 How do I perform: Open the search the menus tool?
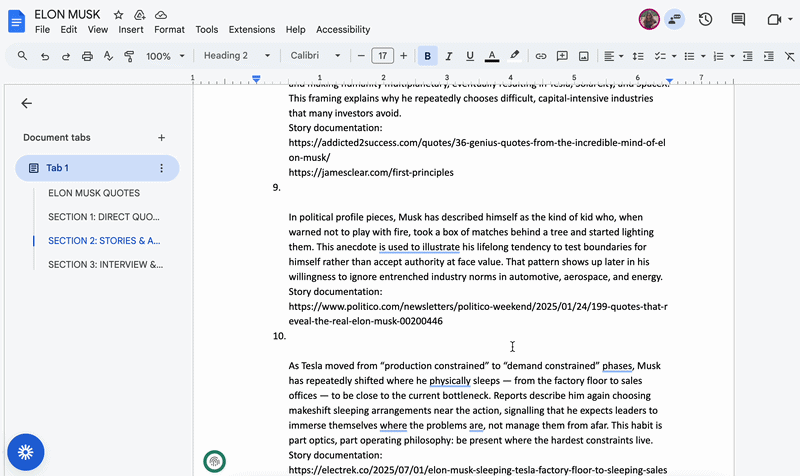[22, 56]
